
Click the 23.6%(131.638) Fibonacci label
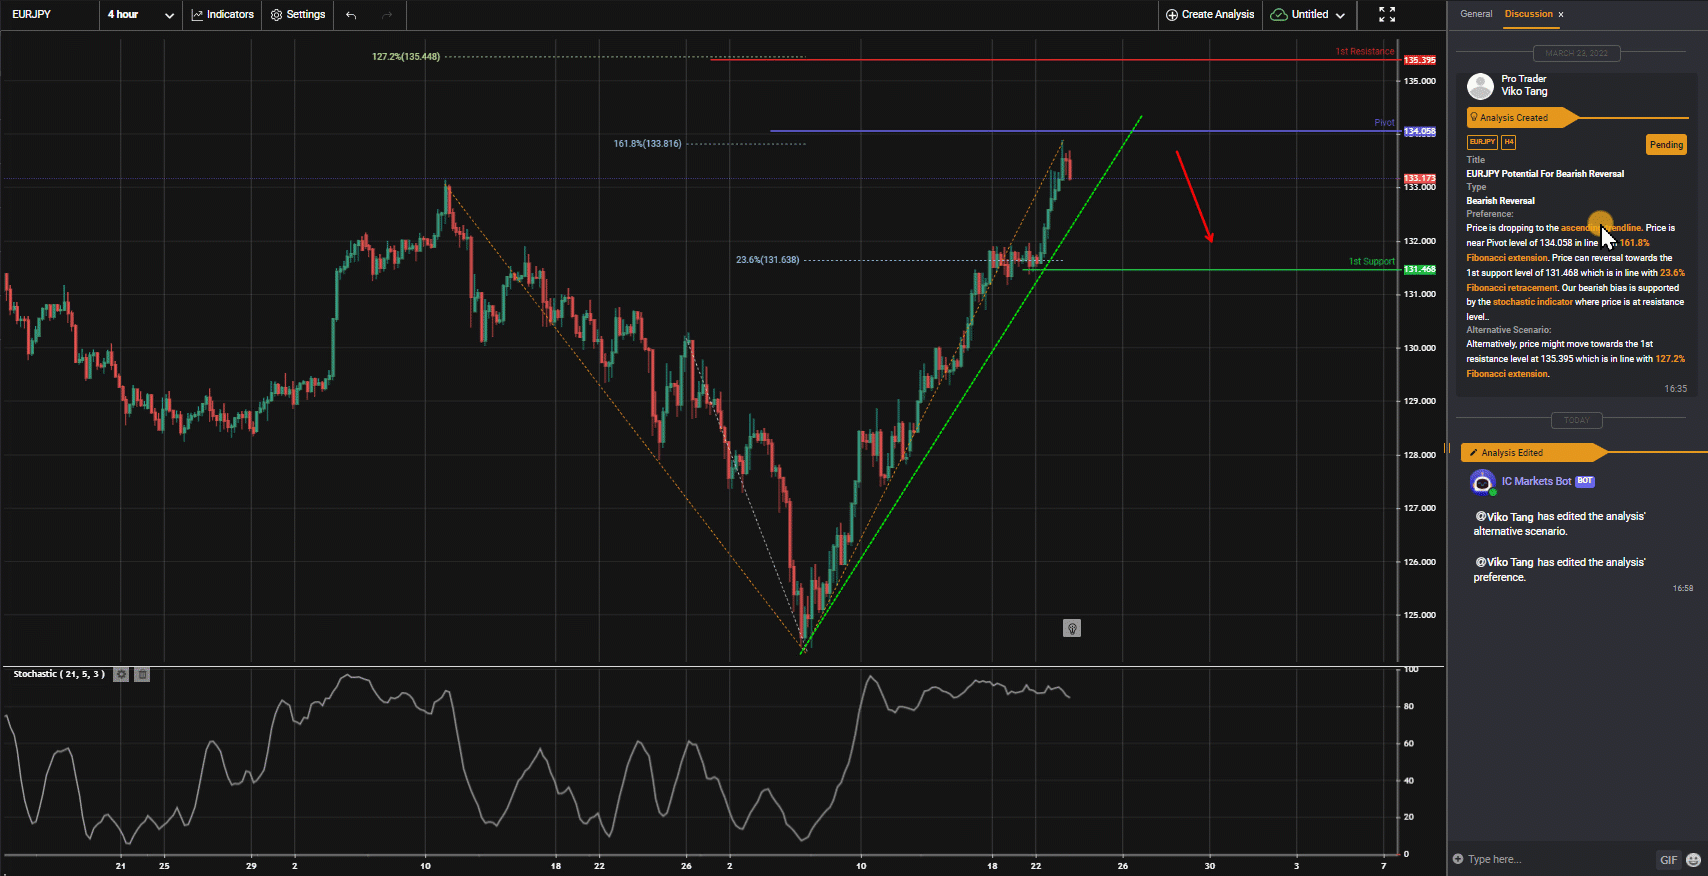coord(768,260)
